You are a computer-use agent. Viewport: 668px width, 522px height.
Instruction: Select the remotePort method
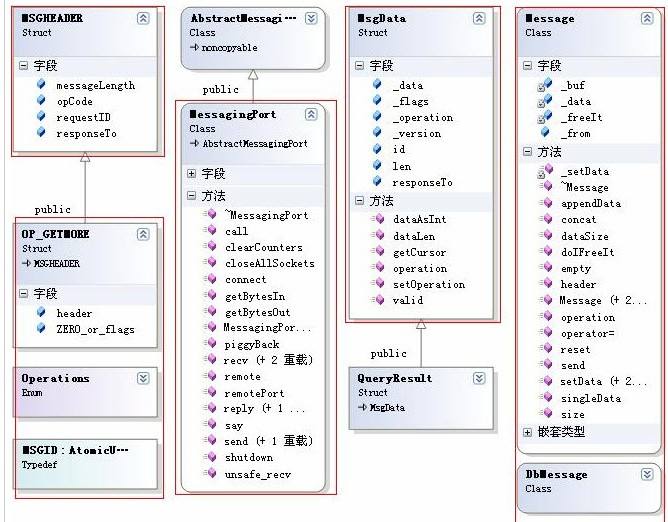click(x=254, y=393)
